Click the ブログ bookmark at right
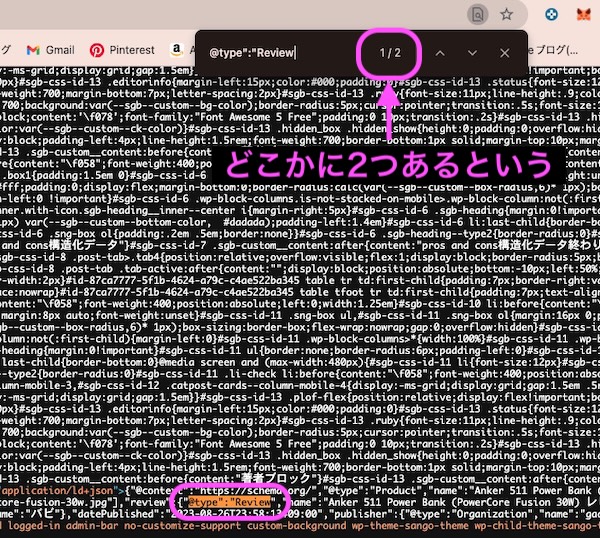The width and height of the screenshot is (600, 538). tap(555, 50)
